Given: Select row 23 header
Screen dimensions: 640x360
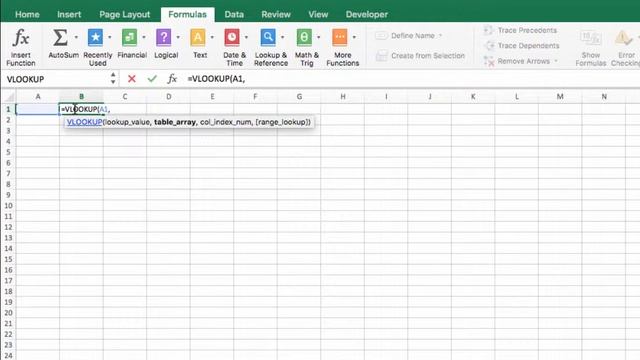Looking at the screenshot, I should coord(8,345).
